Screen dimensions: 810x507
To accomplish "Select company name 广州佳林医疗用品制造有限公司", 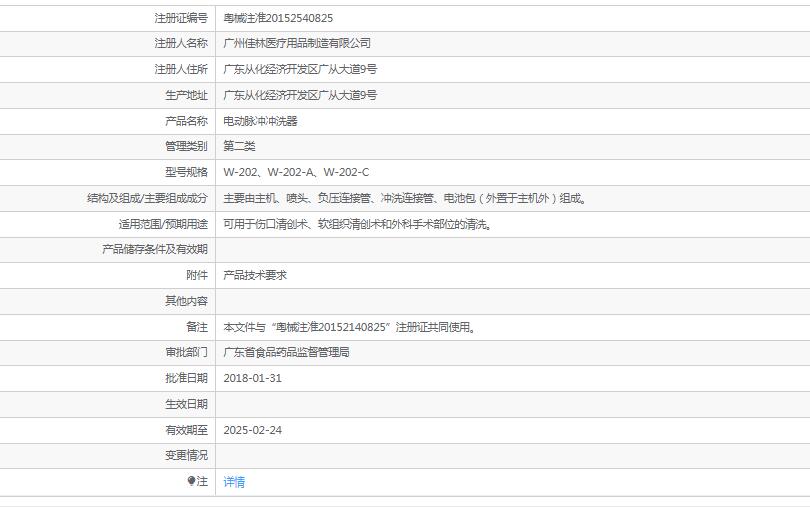I will [x=297, y=43].
